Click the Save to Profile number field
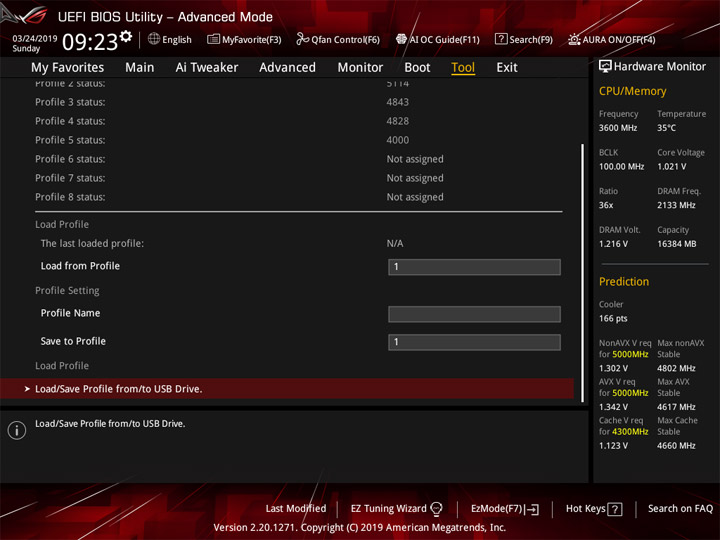Image resolution: width=720 pixels, height=540 pixels. pyautogui.click(x=474, y=342)
